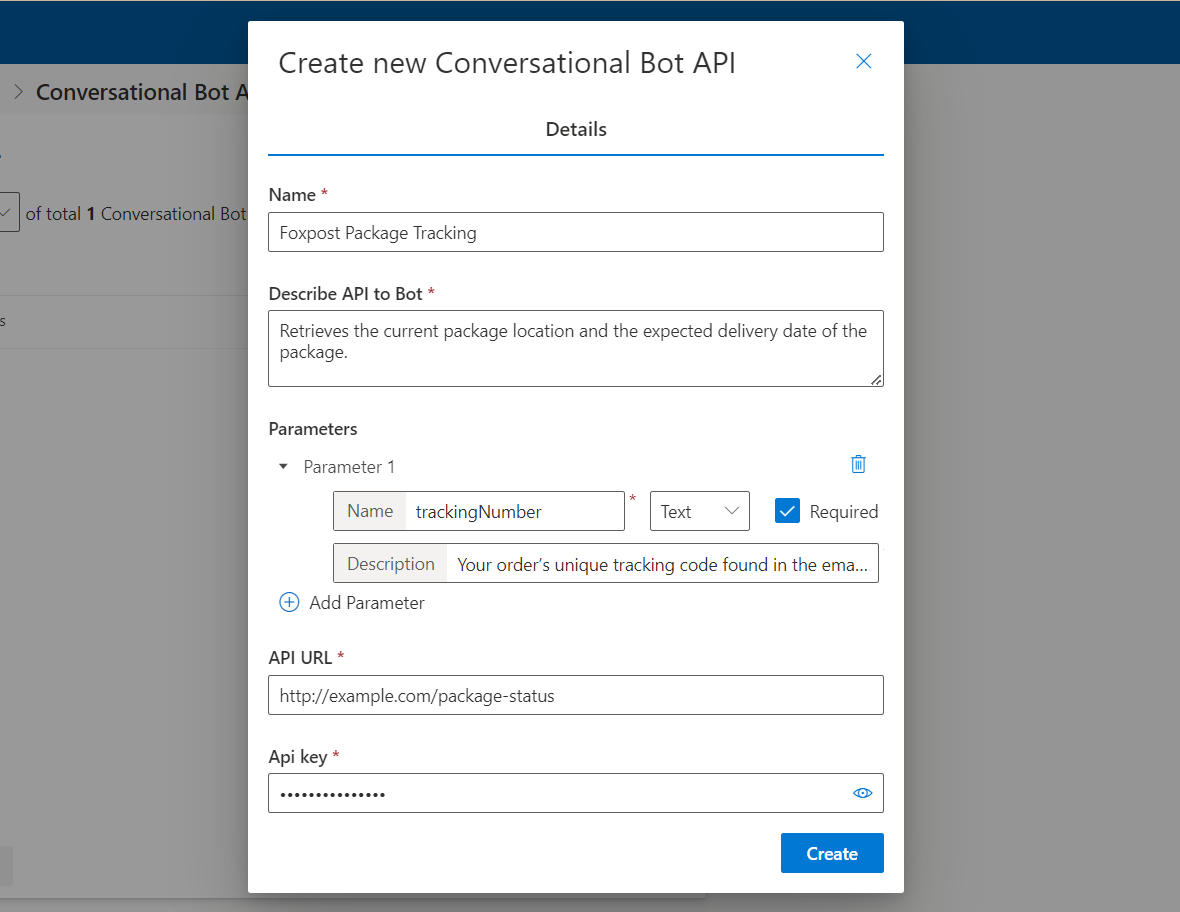Open the Text type dropdown
Viewport: 1180px width, 912px height.
coord(699,511)
